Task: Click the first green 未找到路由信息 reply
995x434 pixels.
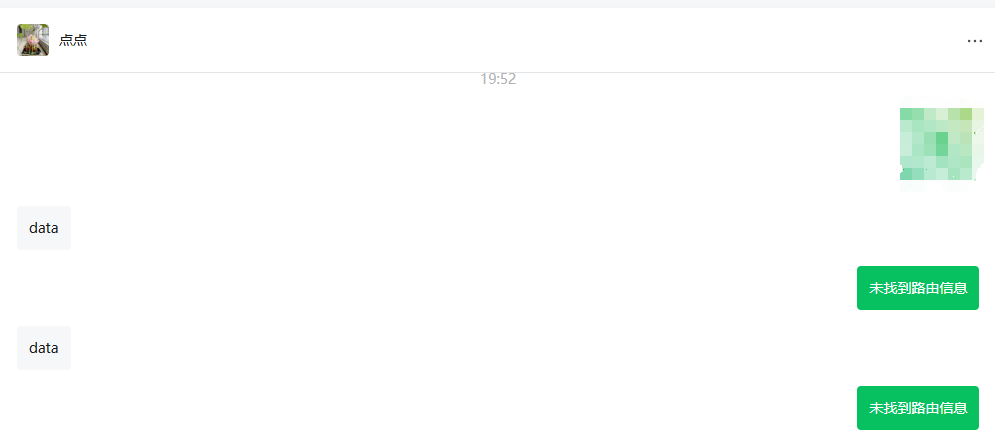Action: 918,288
